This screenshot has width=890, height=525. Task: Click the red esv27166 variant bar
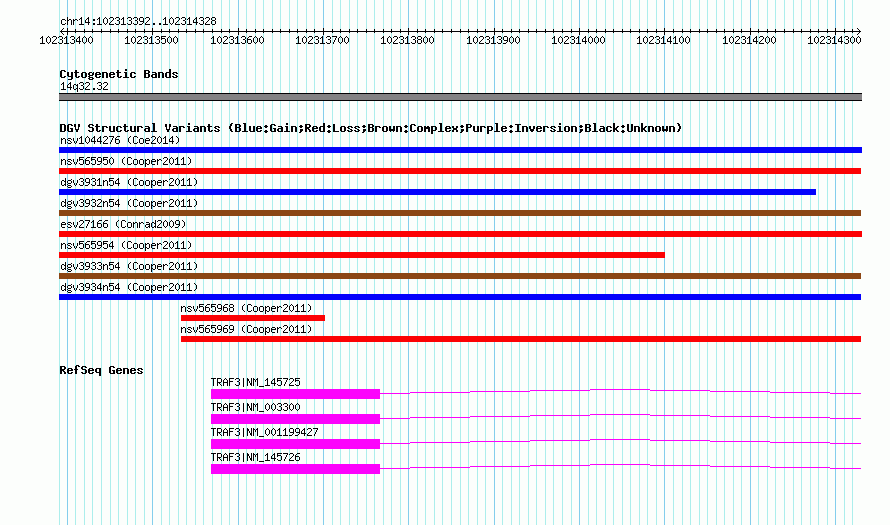tap(460, 234)
